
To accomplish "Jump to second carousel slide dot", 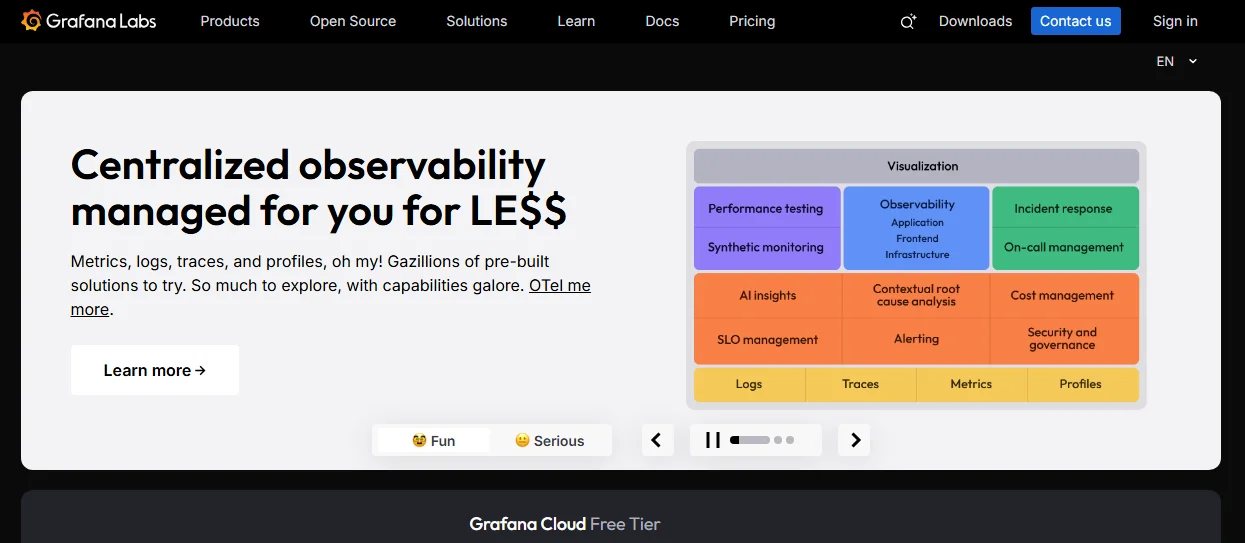I will [x=779, y=440].
